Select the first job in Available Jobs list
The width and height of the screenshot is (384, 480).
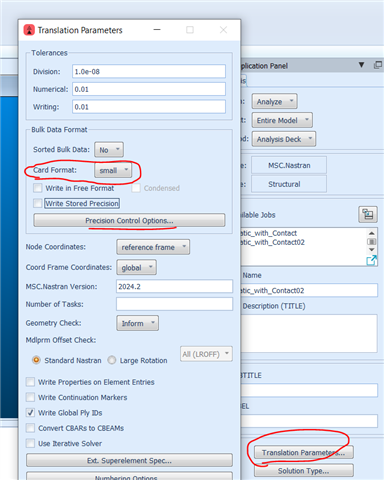click(269, 233)
